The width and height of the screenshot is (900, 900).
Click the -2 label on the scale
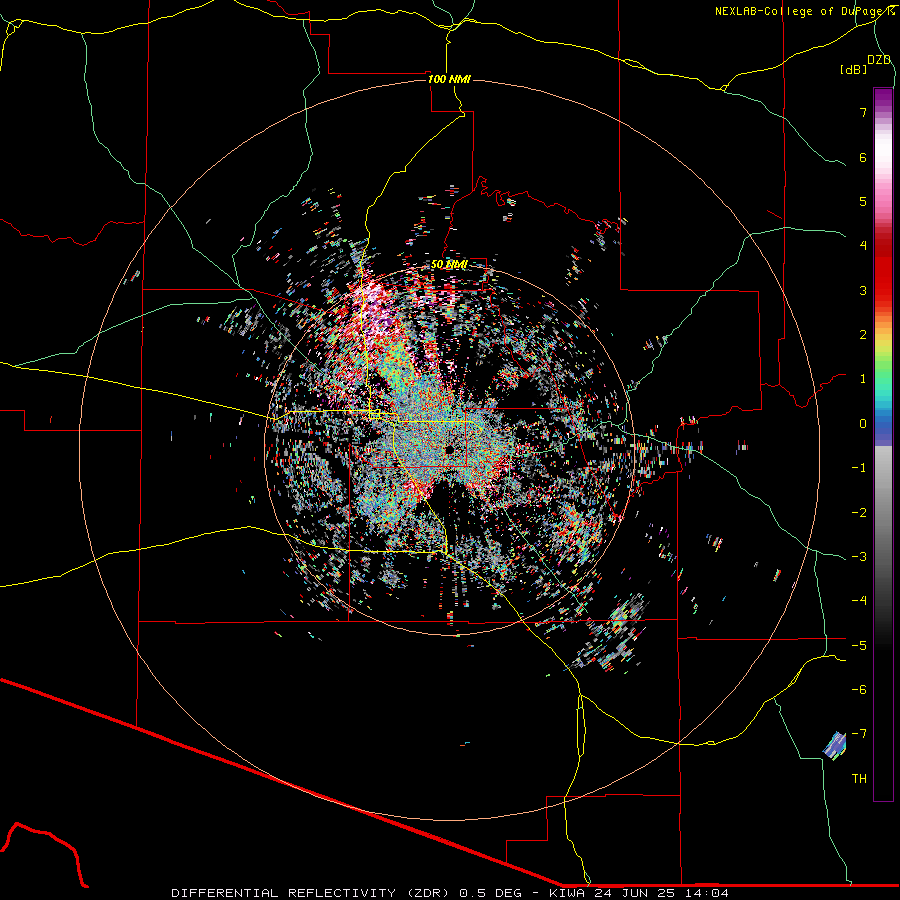(859, 512)
